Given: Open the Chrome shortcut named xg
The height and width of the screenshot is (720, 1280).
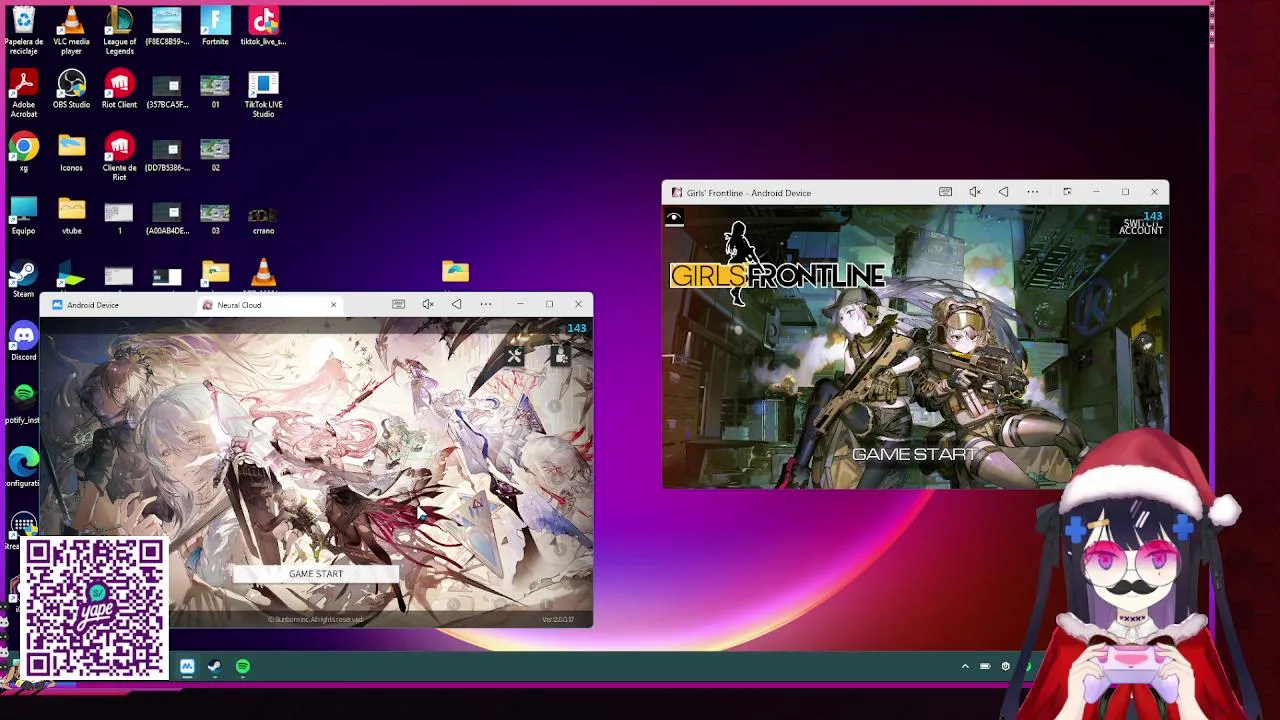Looking at the screenshot, I should [x=24, y=153].
